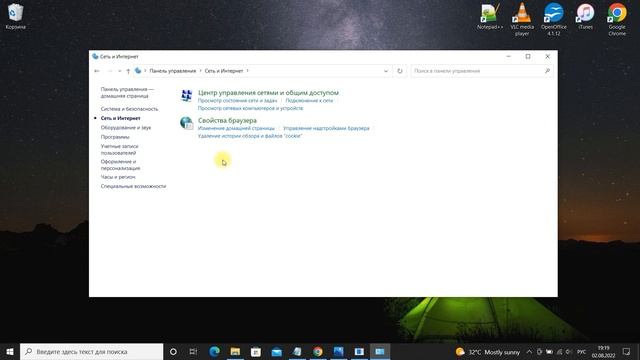Click Изменение домашней страницы link
This screenshot has height=360, width=640.
(x=236, y=128)
